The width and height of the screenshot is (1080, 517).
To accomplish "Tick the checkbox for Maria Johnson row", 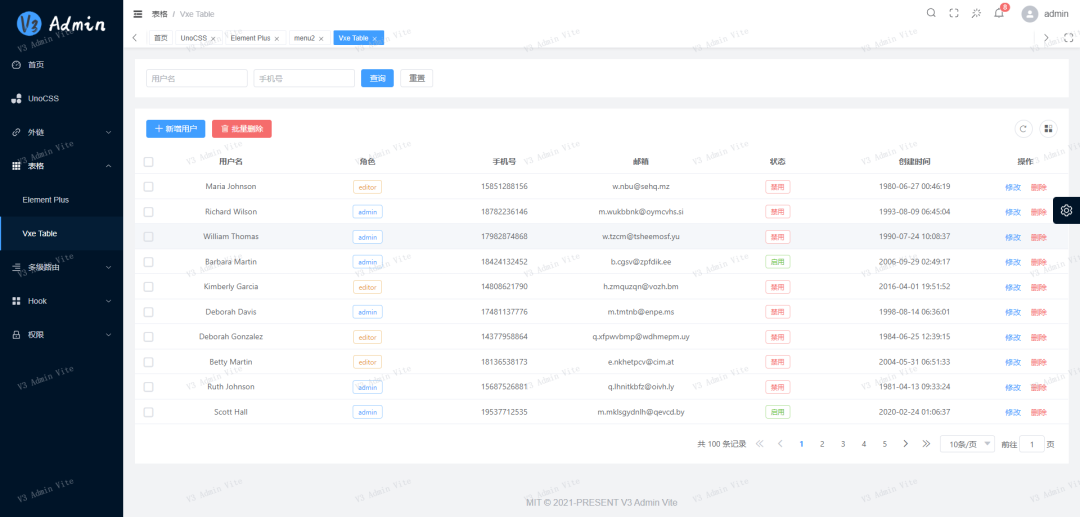I will pos(149,187).
